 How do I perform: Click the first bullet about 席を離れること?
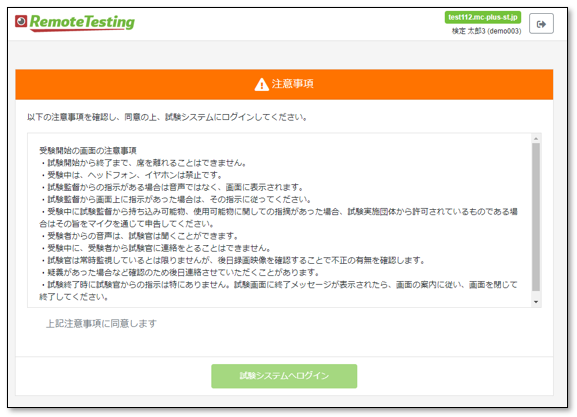pos(144,163)
